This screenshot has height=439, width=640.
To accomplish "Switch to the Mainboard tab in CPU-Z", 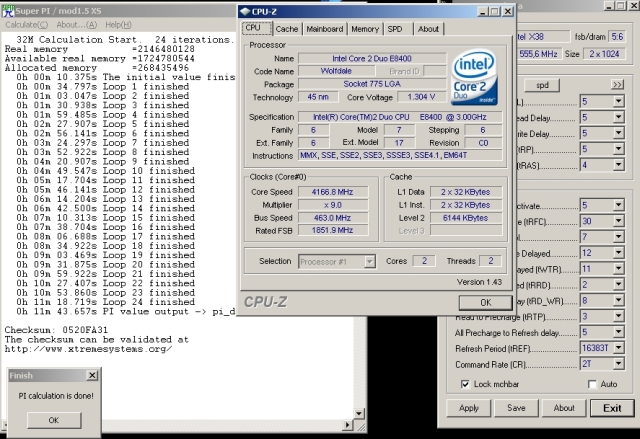I will (325, 29).
